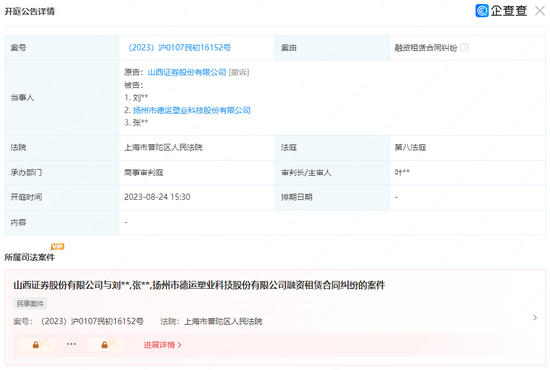Image resolution: width=550 pixels, height=370 pixels.
Task: Select hearing time 2023-08-24 15:30
Action: coord(157,197)
